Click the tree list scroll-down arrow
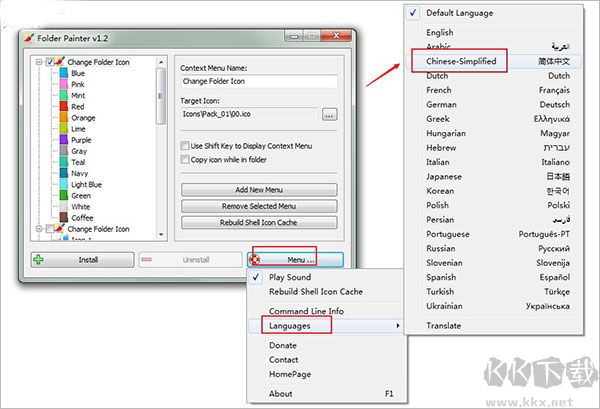The width and height of the screenshot is (600, 409). point(161,234)
